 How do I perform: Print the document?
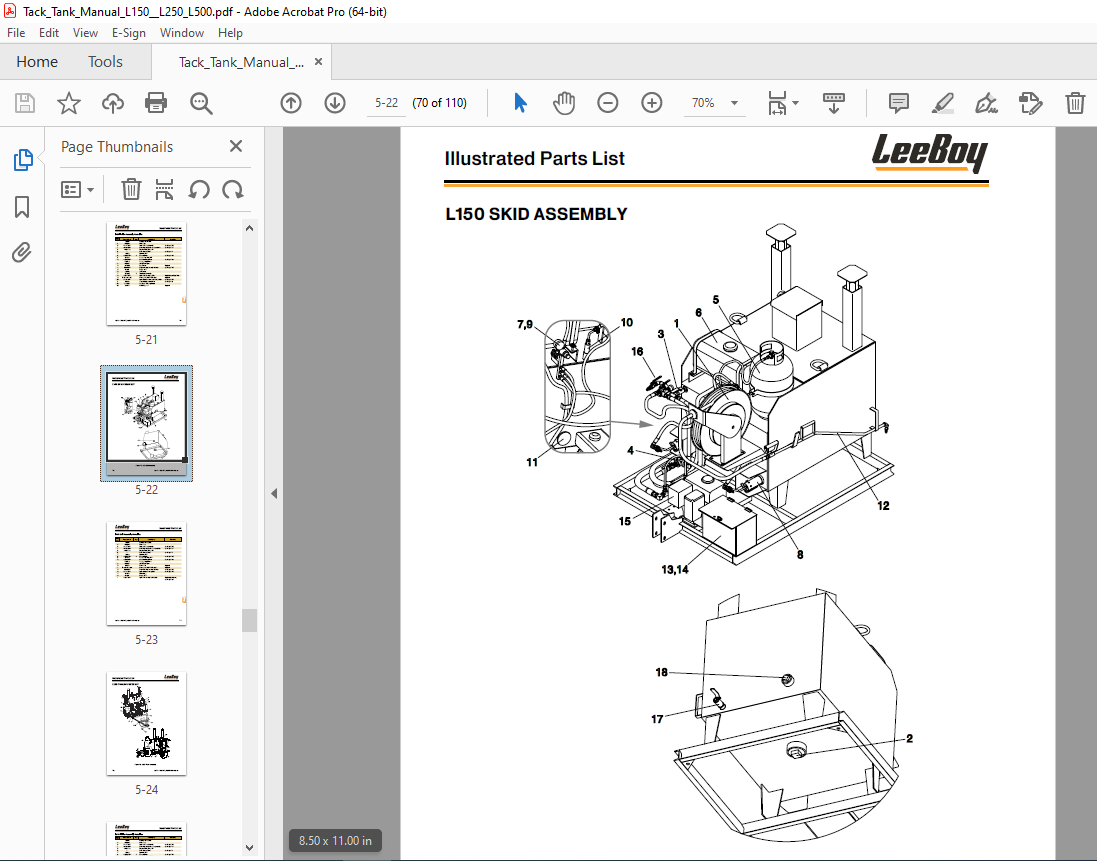(155, 104)
